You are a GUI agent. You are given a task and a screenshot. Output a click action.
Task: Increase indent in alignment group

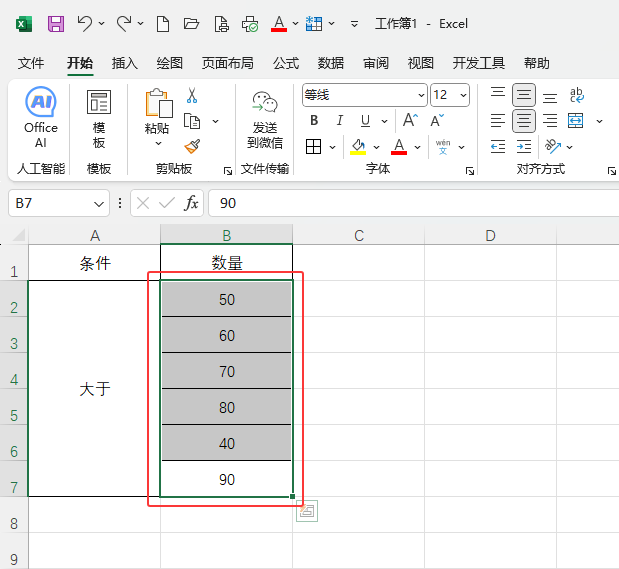(524, 147)
